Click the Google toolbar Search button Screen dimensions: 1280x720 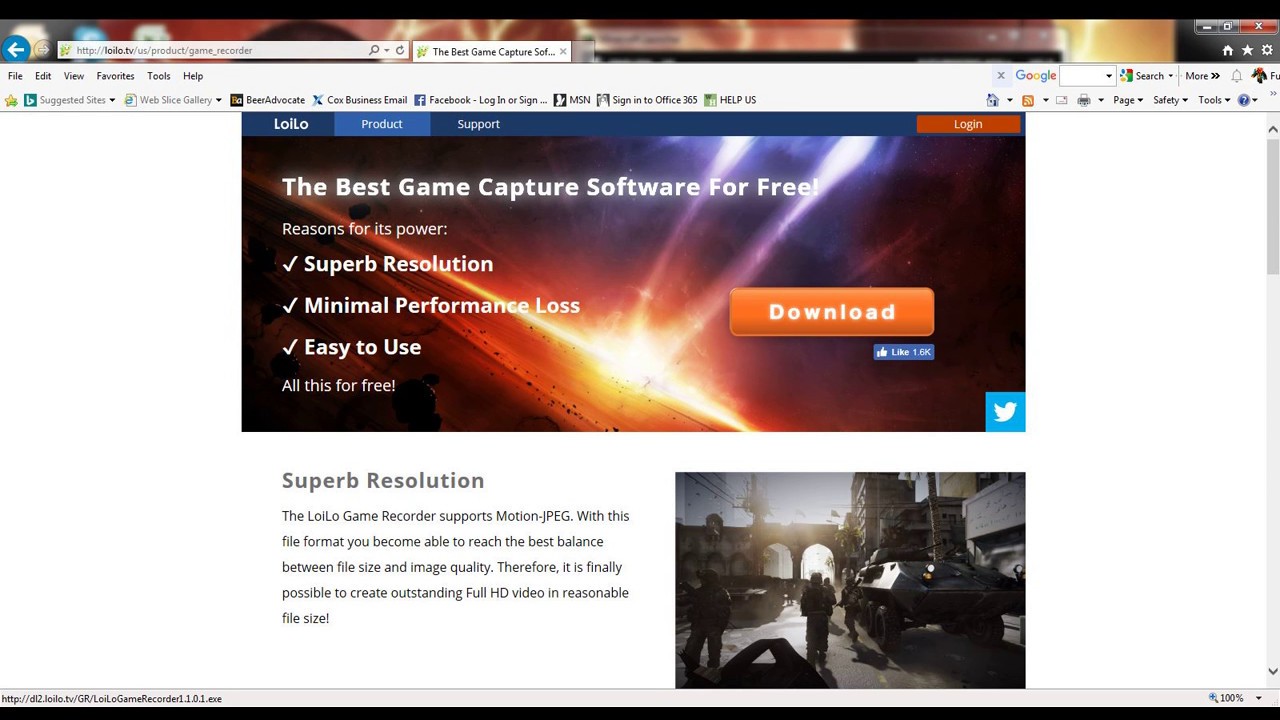point(1141,76)
